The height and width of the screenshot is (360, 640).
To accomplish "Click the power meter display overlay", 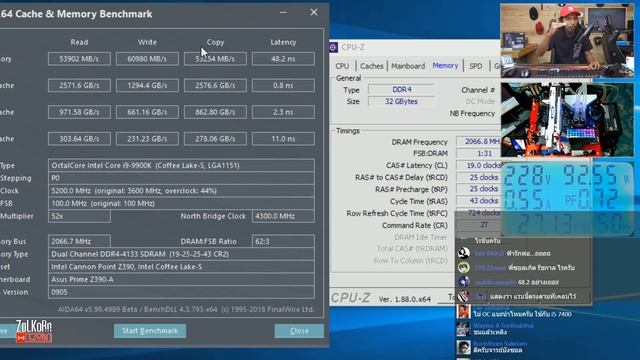I will coord(567,199).
